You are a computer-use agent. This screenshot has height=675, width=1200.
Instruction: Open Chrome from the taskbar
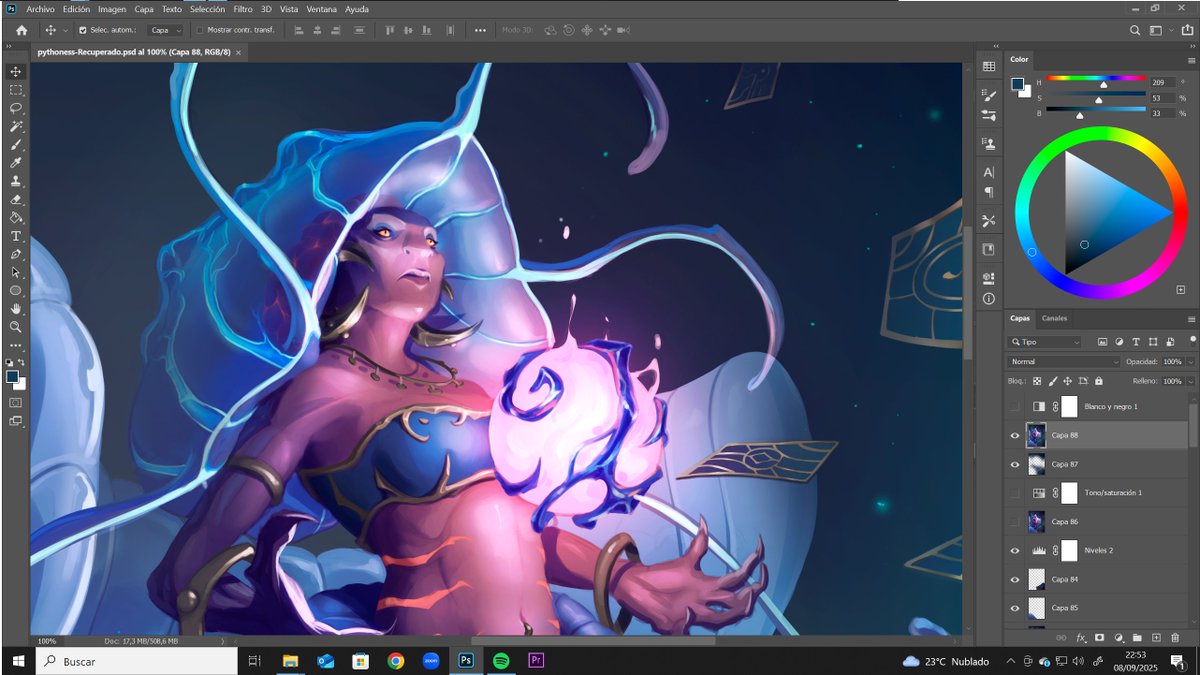pyautogui.click(x=396, y=661)
